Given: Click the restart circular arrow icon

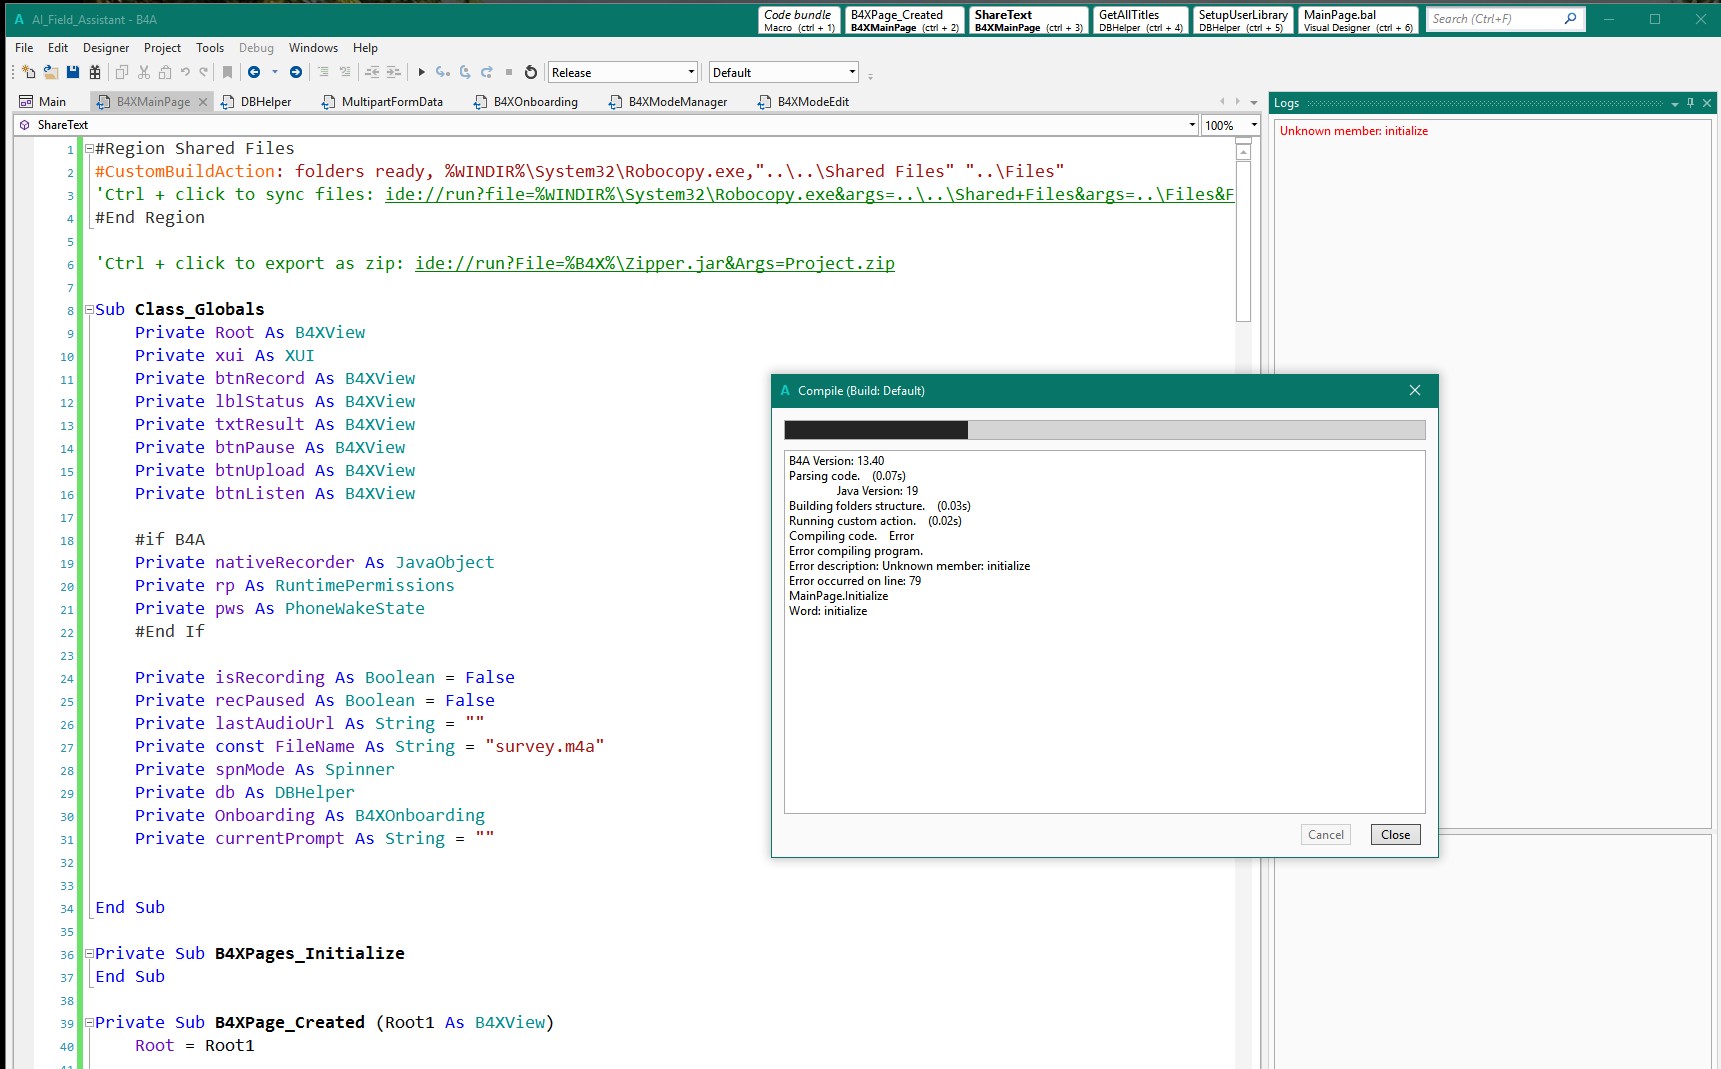Looking at the screenshot, I should pyautogui.click(x=531, y=72).
